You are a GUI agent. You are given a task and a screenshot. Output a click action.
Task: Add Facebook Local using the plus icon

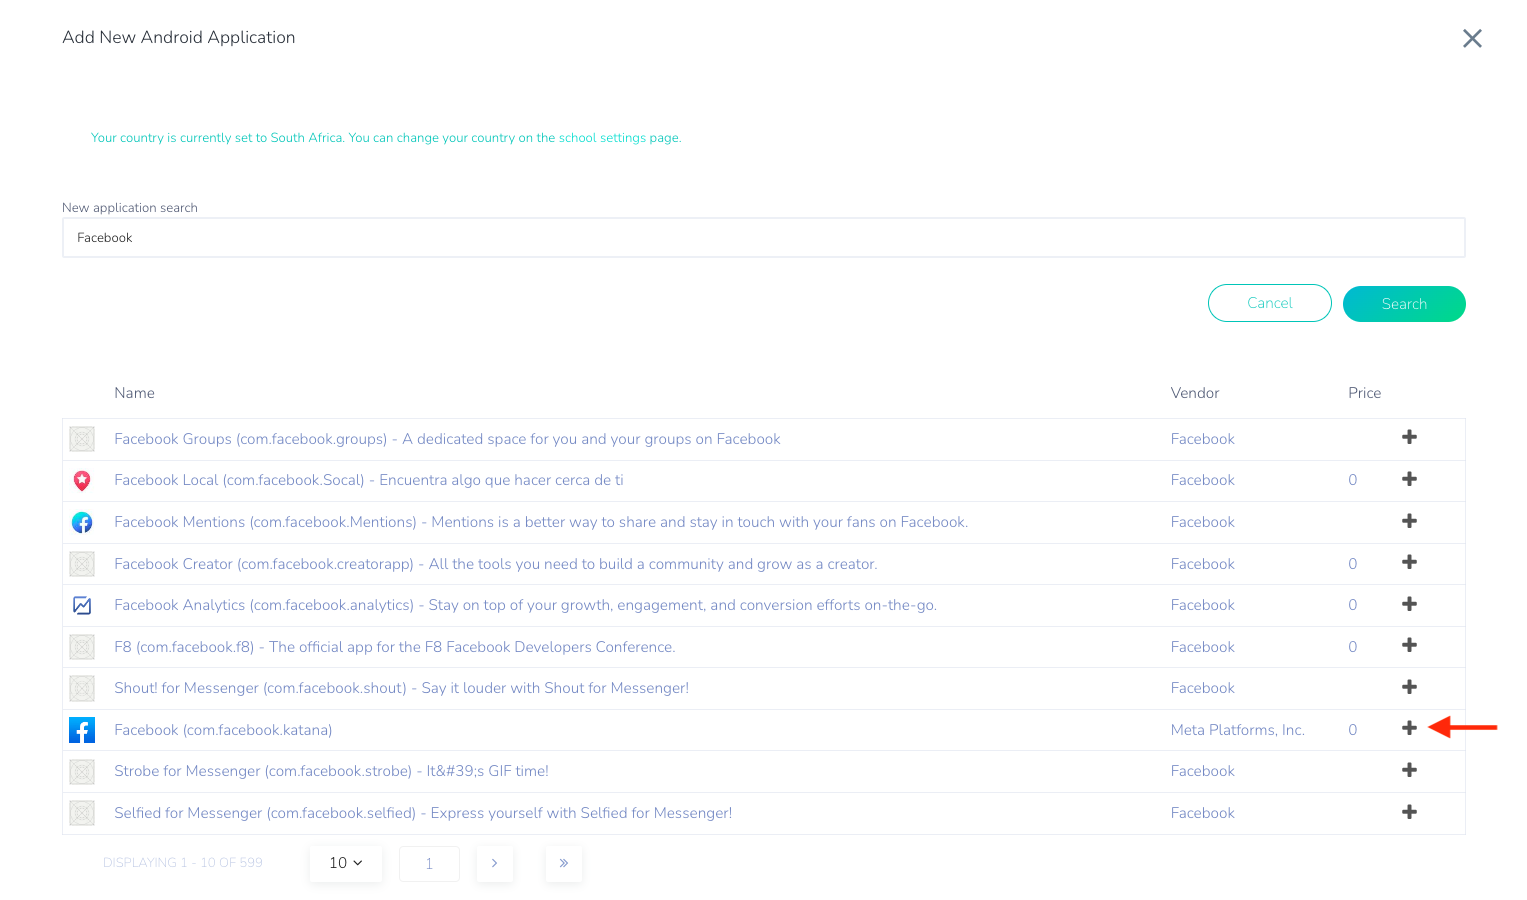tap(1409, 479)
